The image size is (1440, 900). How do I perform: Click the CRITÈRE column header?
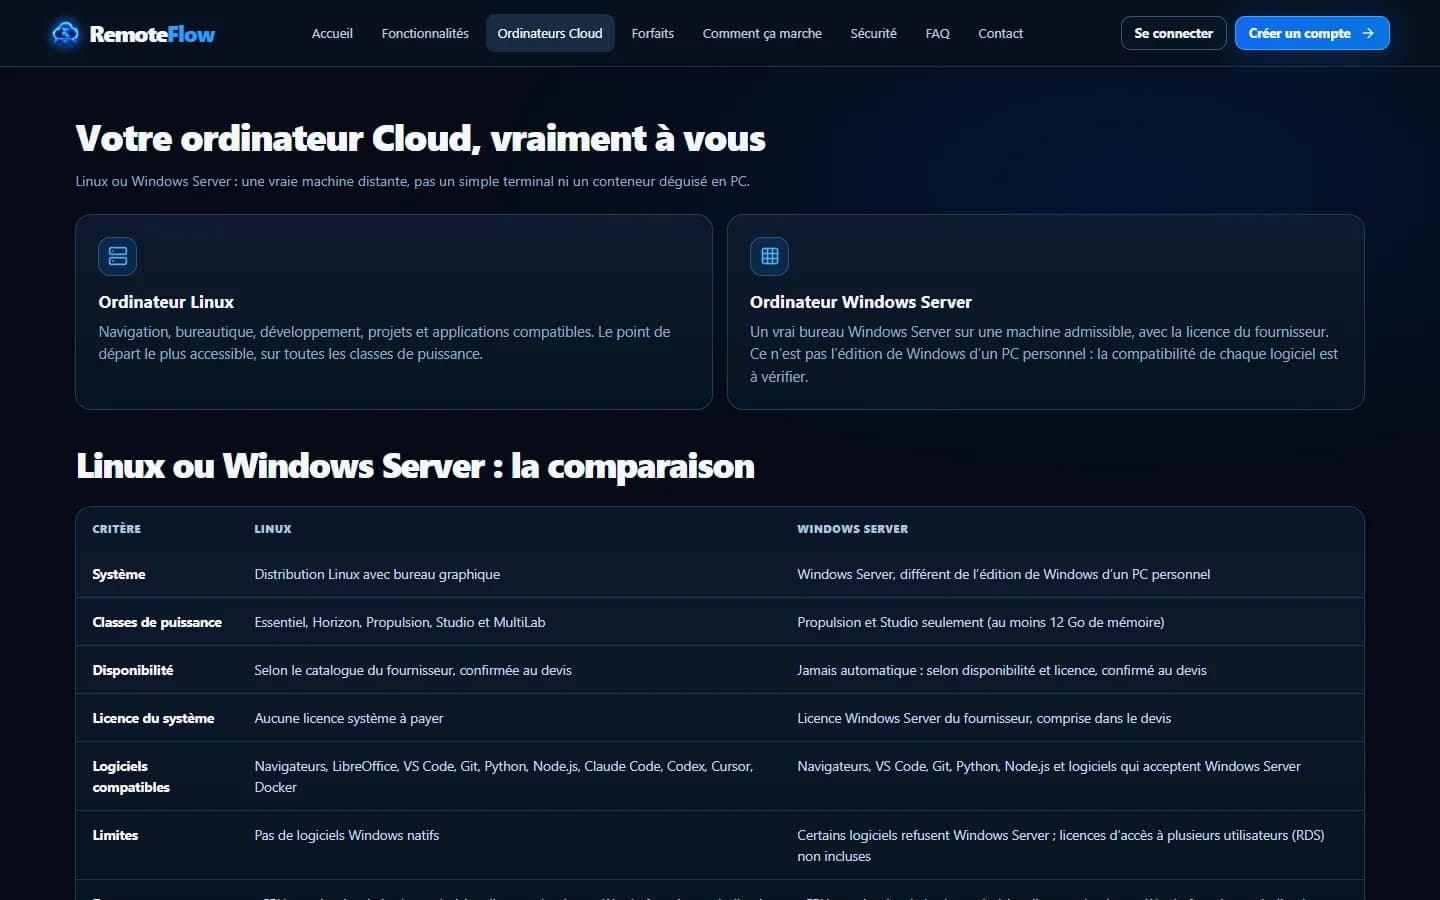click(x=117, y=529)
